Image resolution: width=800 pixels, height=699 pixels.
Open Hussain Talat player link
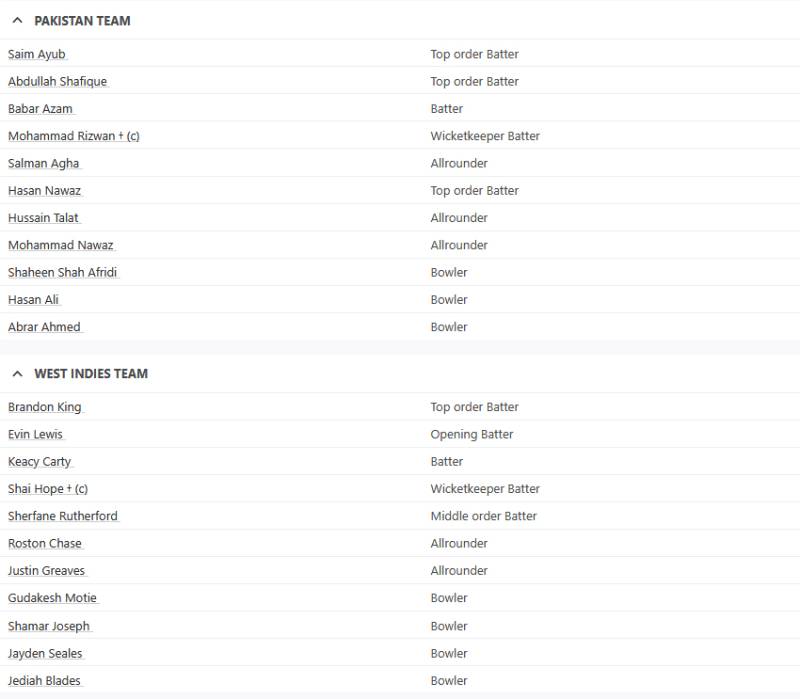coord(43,218)
